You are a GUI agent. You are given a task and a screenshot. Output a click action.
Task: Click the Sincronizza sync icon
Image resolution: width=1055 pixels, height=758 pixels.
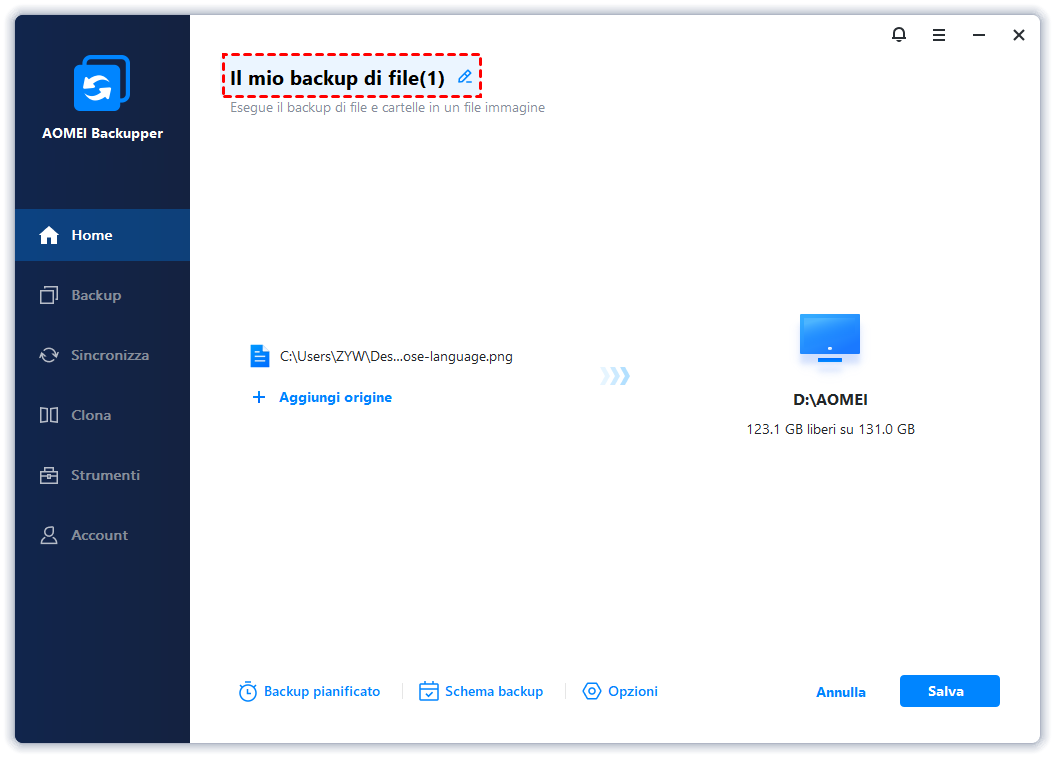click(49, 355)
